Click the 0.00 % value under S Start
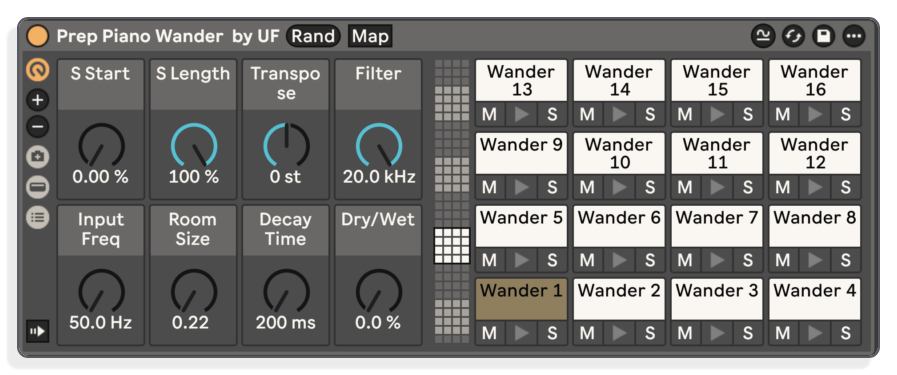This screenshot has height=375, width=897. tap(101, 177)
